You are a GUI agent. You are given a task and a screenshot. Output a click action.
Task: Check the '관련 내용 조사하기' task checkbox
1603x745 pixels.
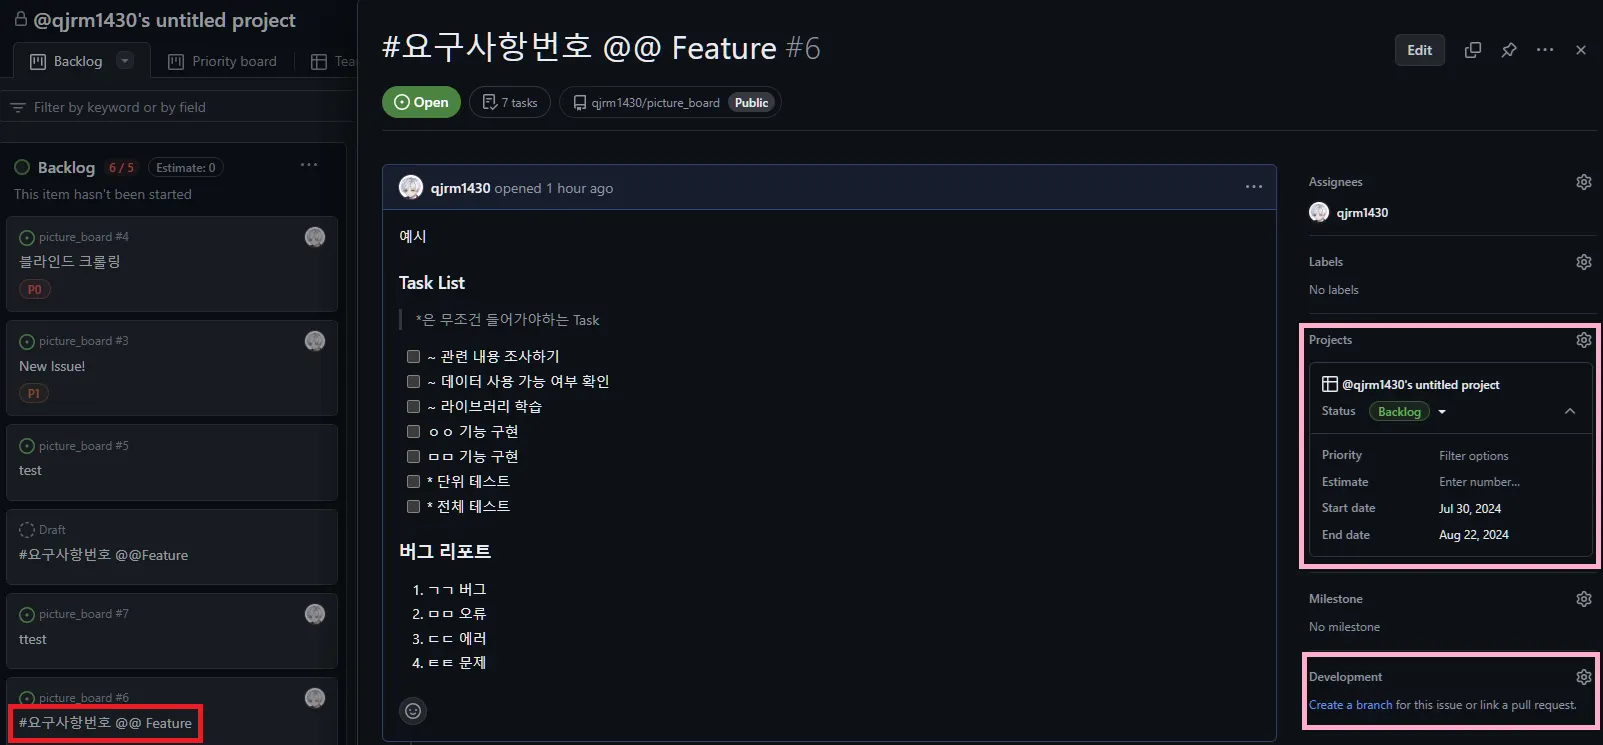coord(413,356)
